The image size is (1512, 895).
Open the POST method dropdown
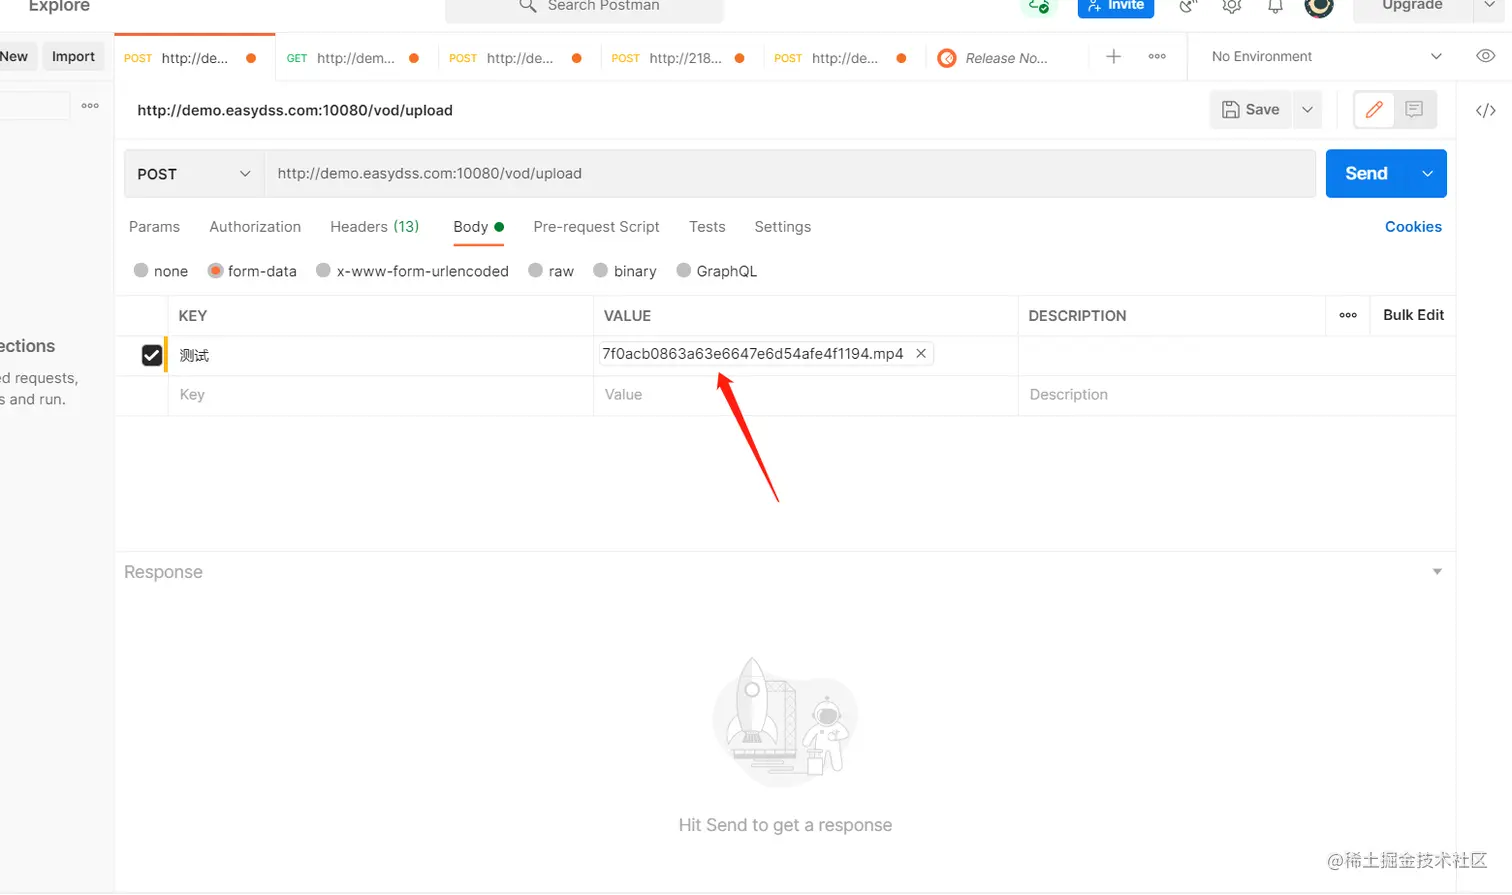[194, 174]
